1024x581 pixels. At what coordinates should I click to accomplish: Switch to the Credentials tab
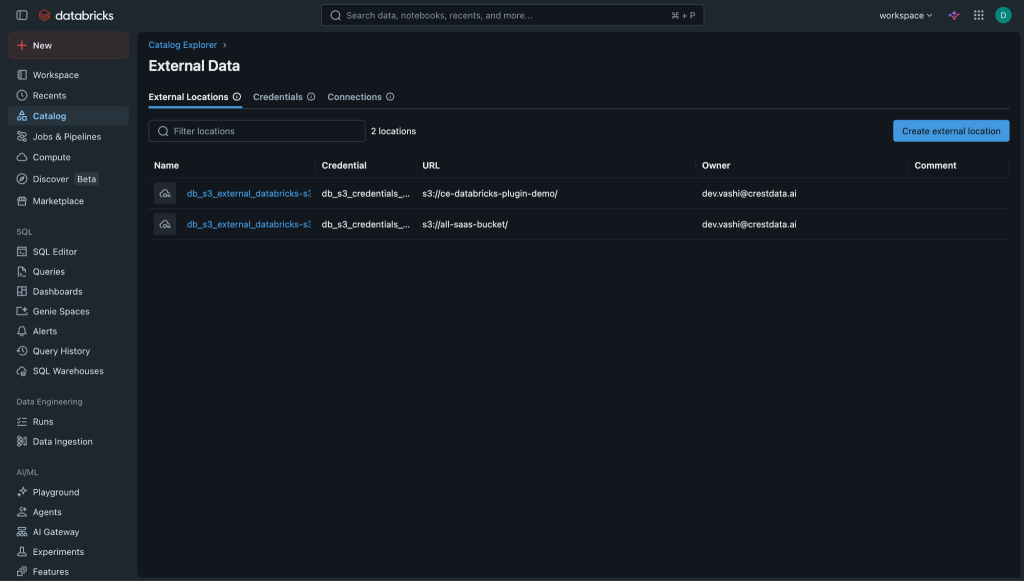click(x=278, y=97)
